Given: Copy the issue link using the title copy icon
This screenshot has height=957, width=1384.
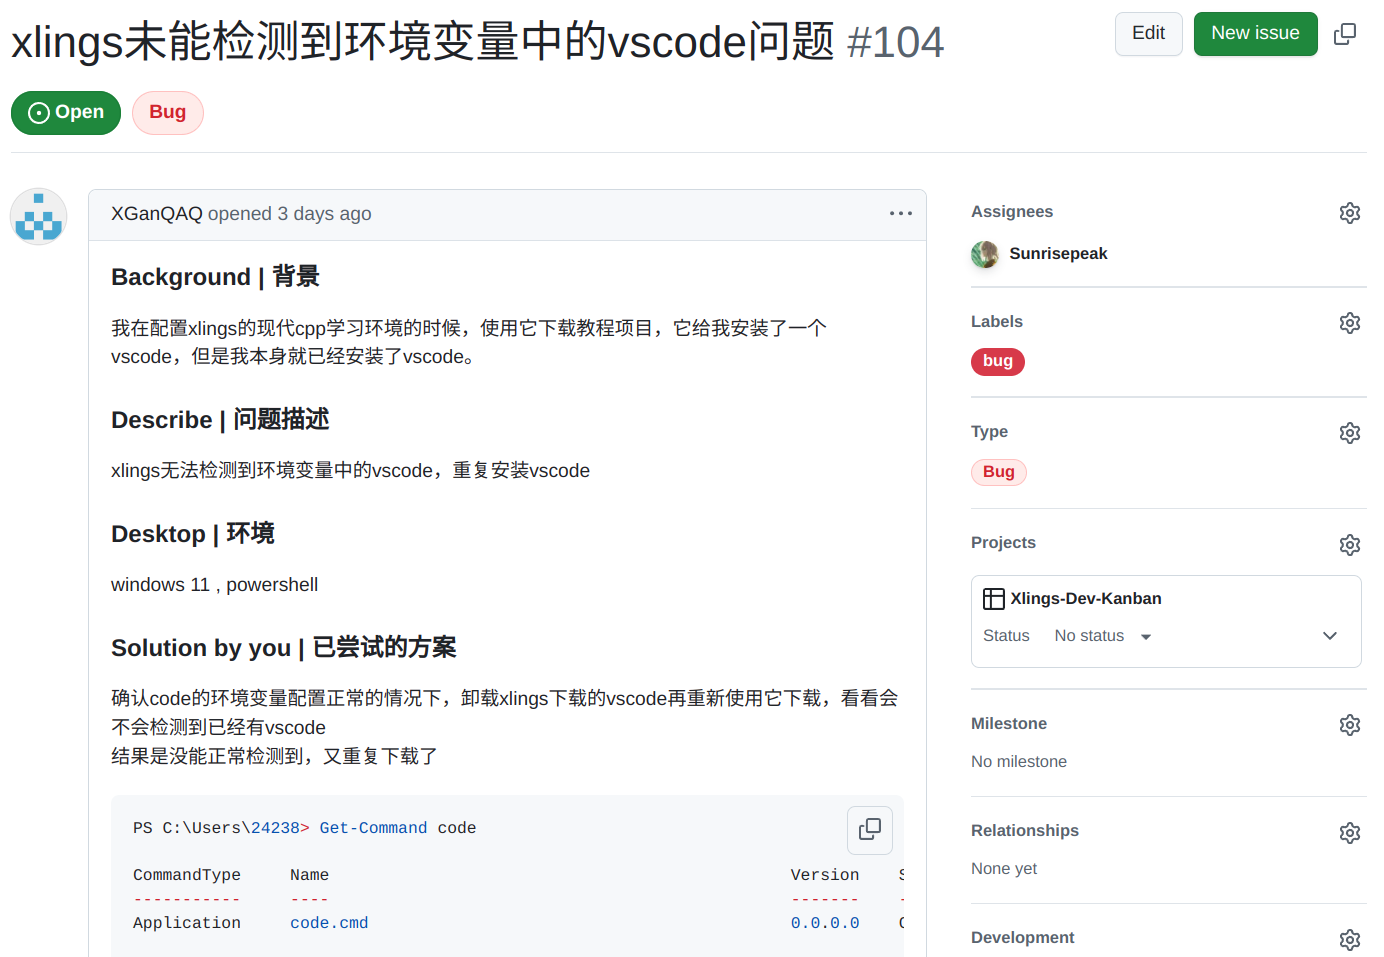Looking at the screenshot, I should [1345, 34].
